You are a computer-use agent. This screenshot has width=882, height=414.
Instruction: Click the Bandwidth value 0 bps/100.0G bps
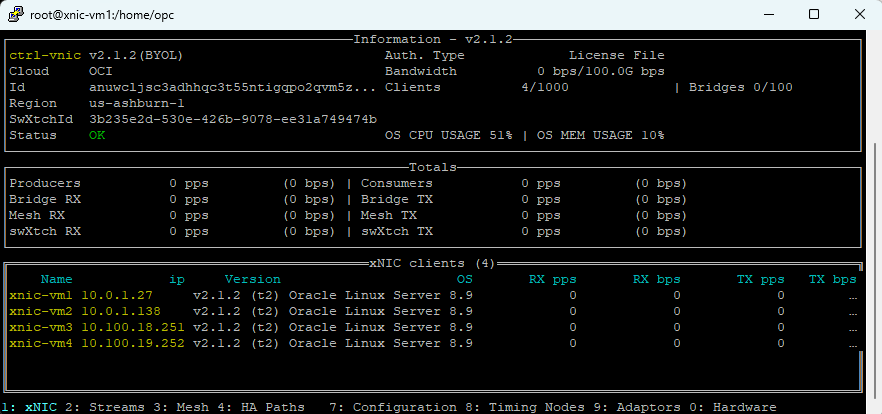(x=601, y=71)
